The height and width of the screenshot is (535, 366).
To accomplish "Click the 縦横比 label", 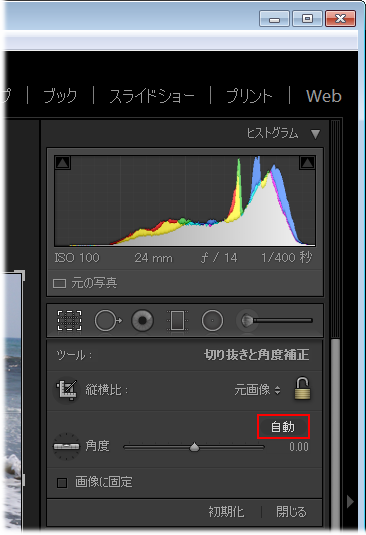I will (106, 390).
